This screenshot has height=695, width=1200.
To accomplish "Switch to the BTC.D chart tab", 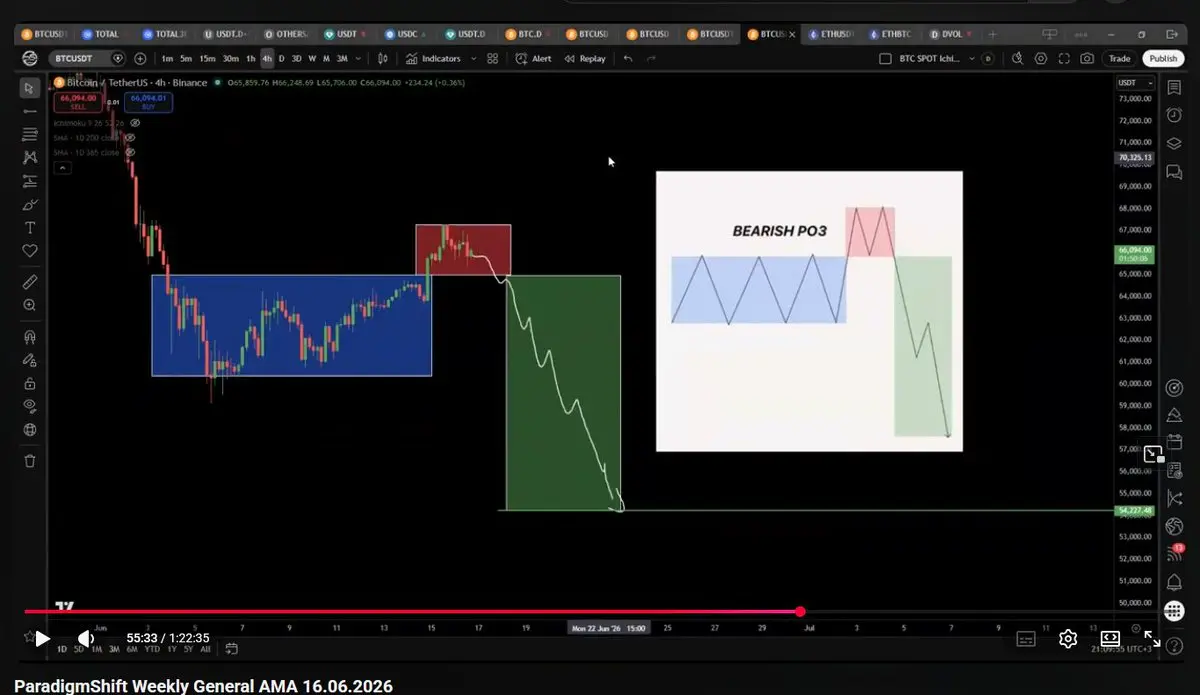I will [529, 34].
